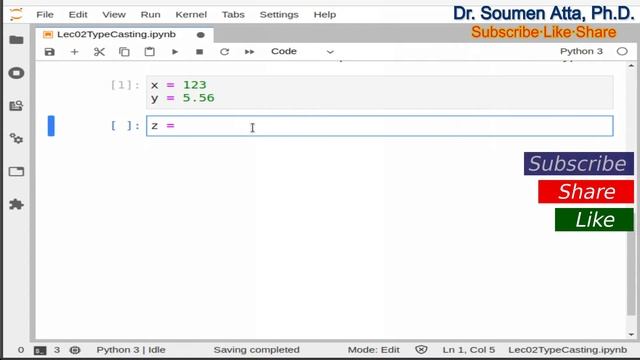Image resolution: width=640 pixels, height=360 pixels.
Task: Click the terminal count icon in status bar
Action: click(x=40, y=350)
